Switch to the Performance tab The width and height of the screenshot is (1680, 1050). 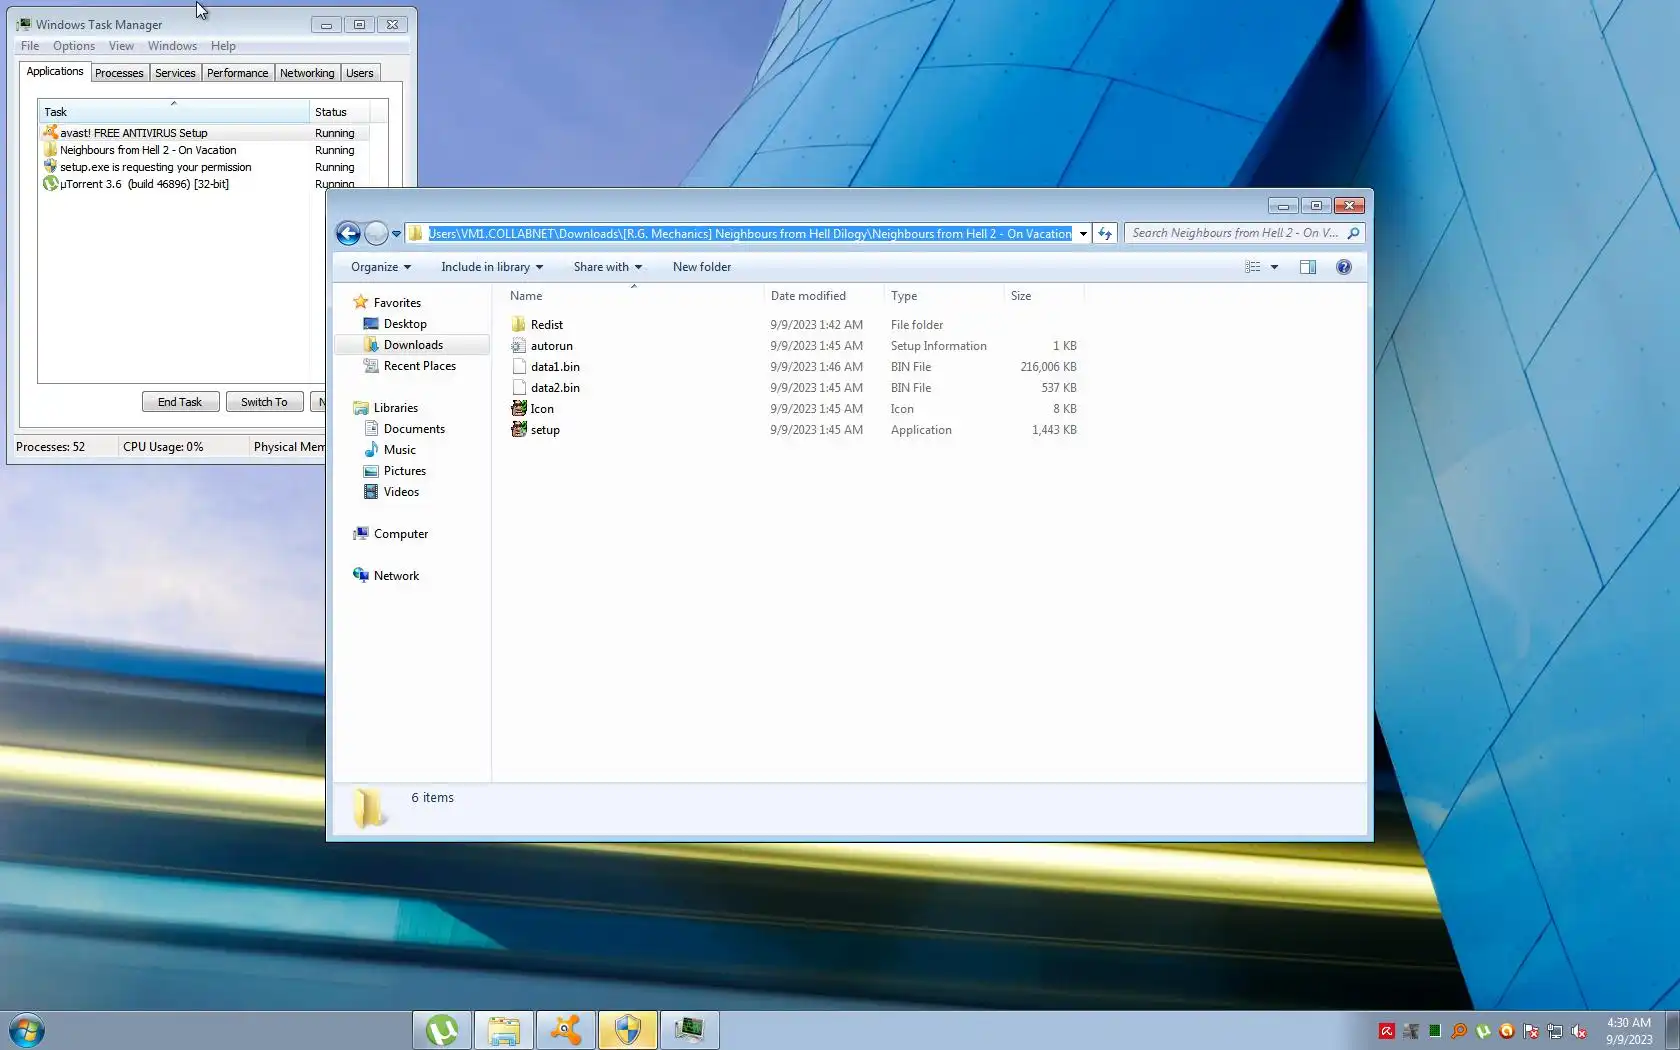[238, 73]
